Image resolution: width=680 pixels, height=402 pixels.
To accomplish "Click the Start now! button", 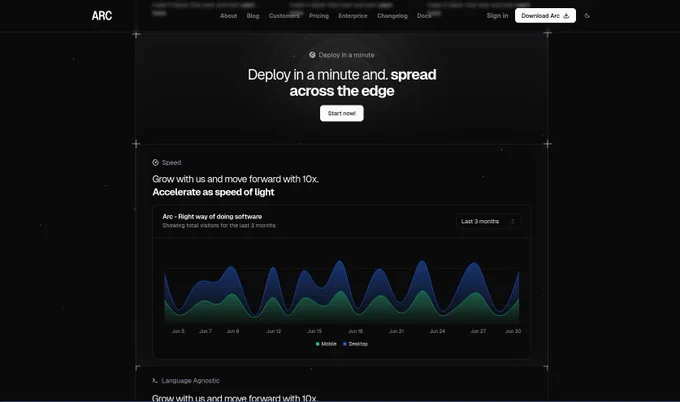I will click(342, 113).
